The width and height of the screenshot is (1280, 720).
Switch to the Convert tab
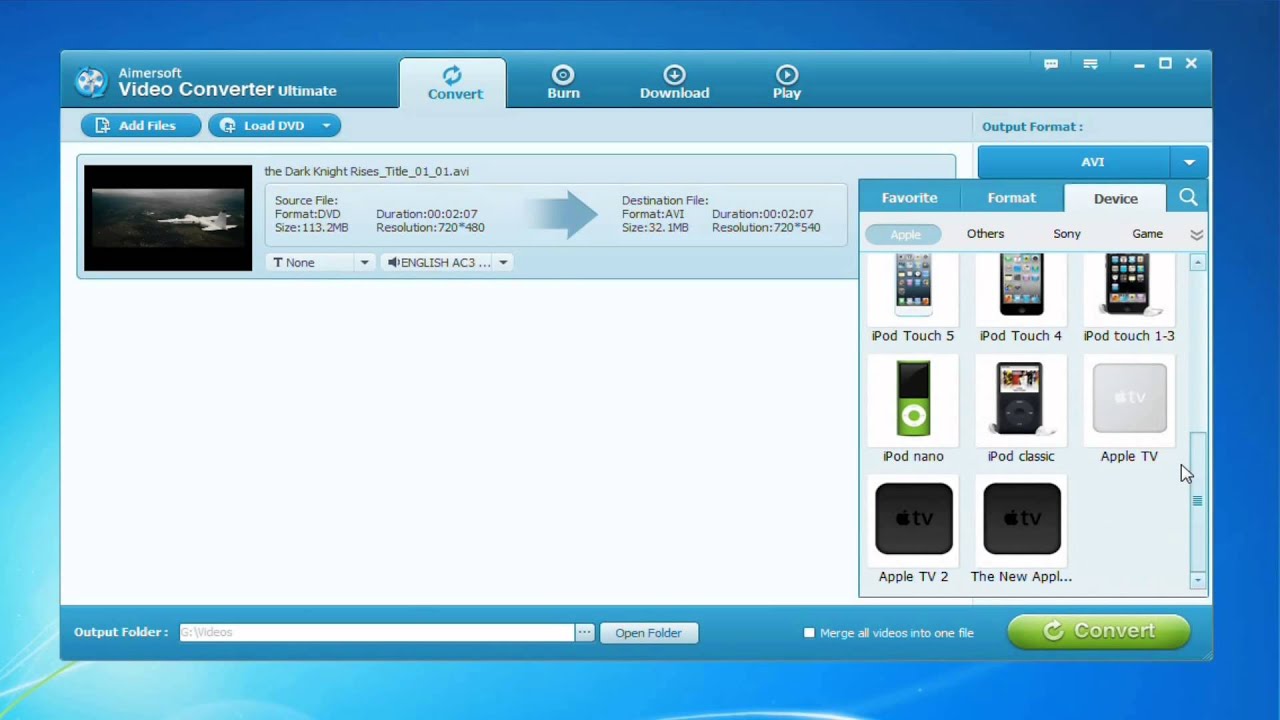click(x=454, y=83)
